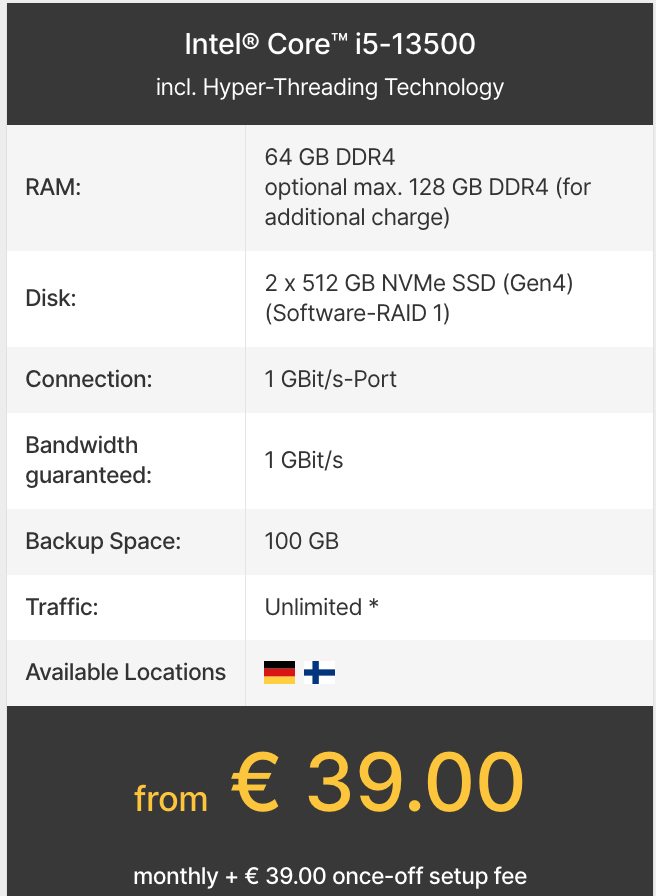
Task: Click the 100 GB backup value
Action: [x=302, y=541]
